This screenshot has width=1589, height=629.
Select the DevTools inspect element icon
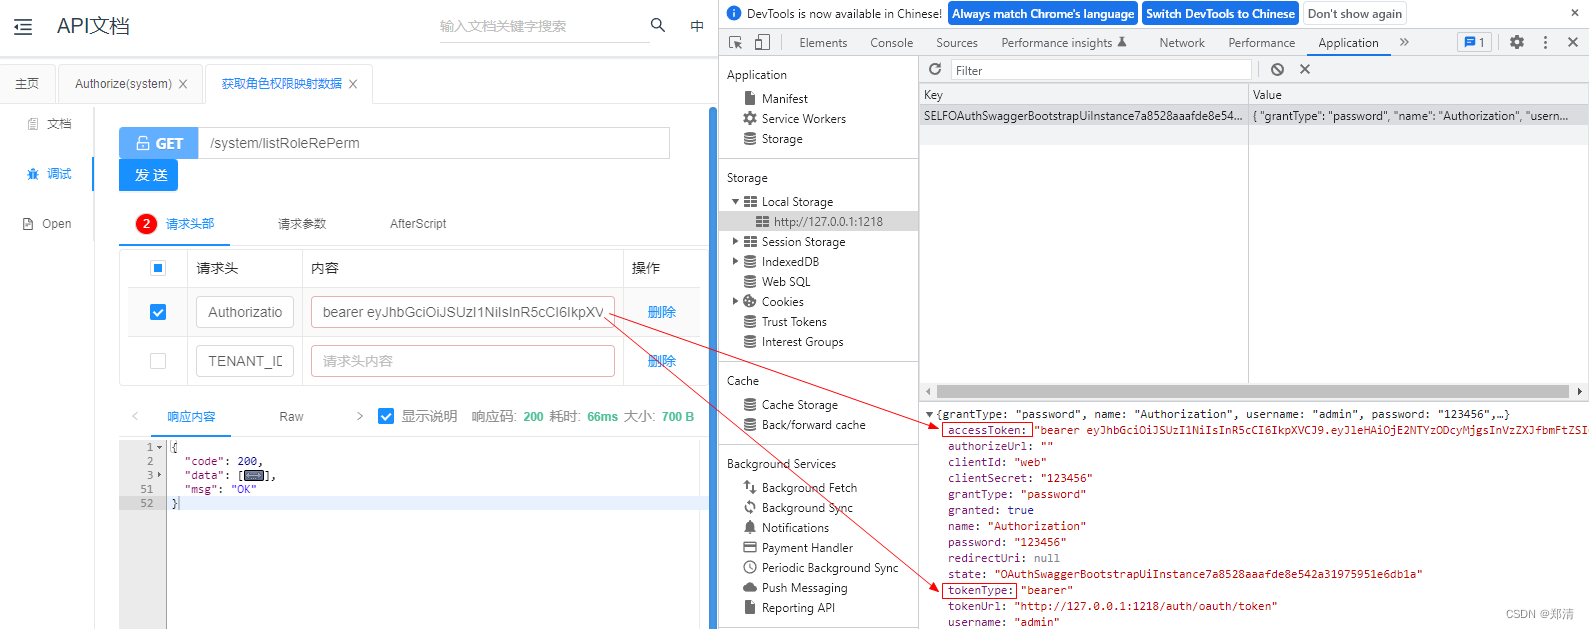[x=736, y=42]
